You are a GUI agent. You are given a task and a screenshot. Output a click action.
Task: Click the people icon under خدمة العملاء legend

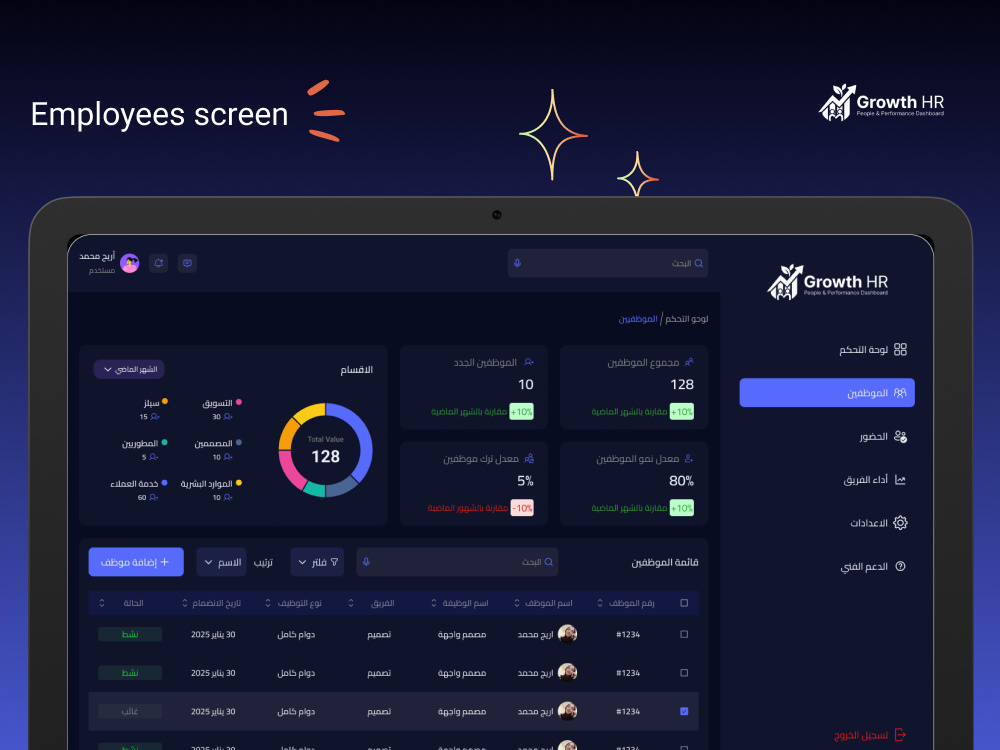coord(153,497)
